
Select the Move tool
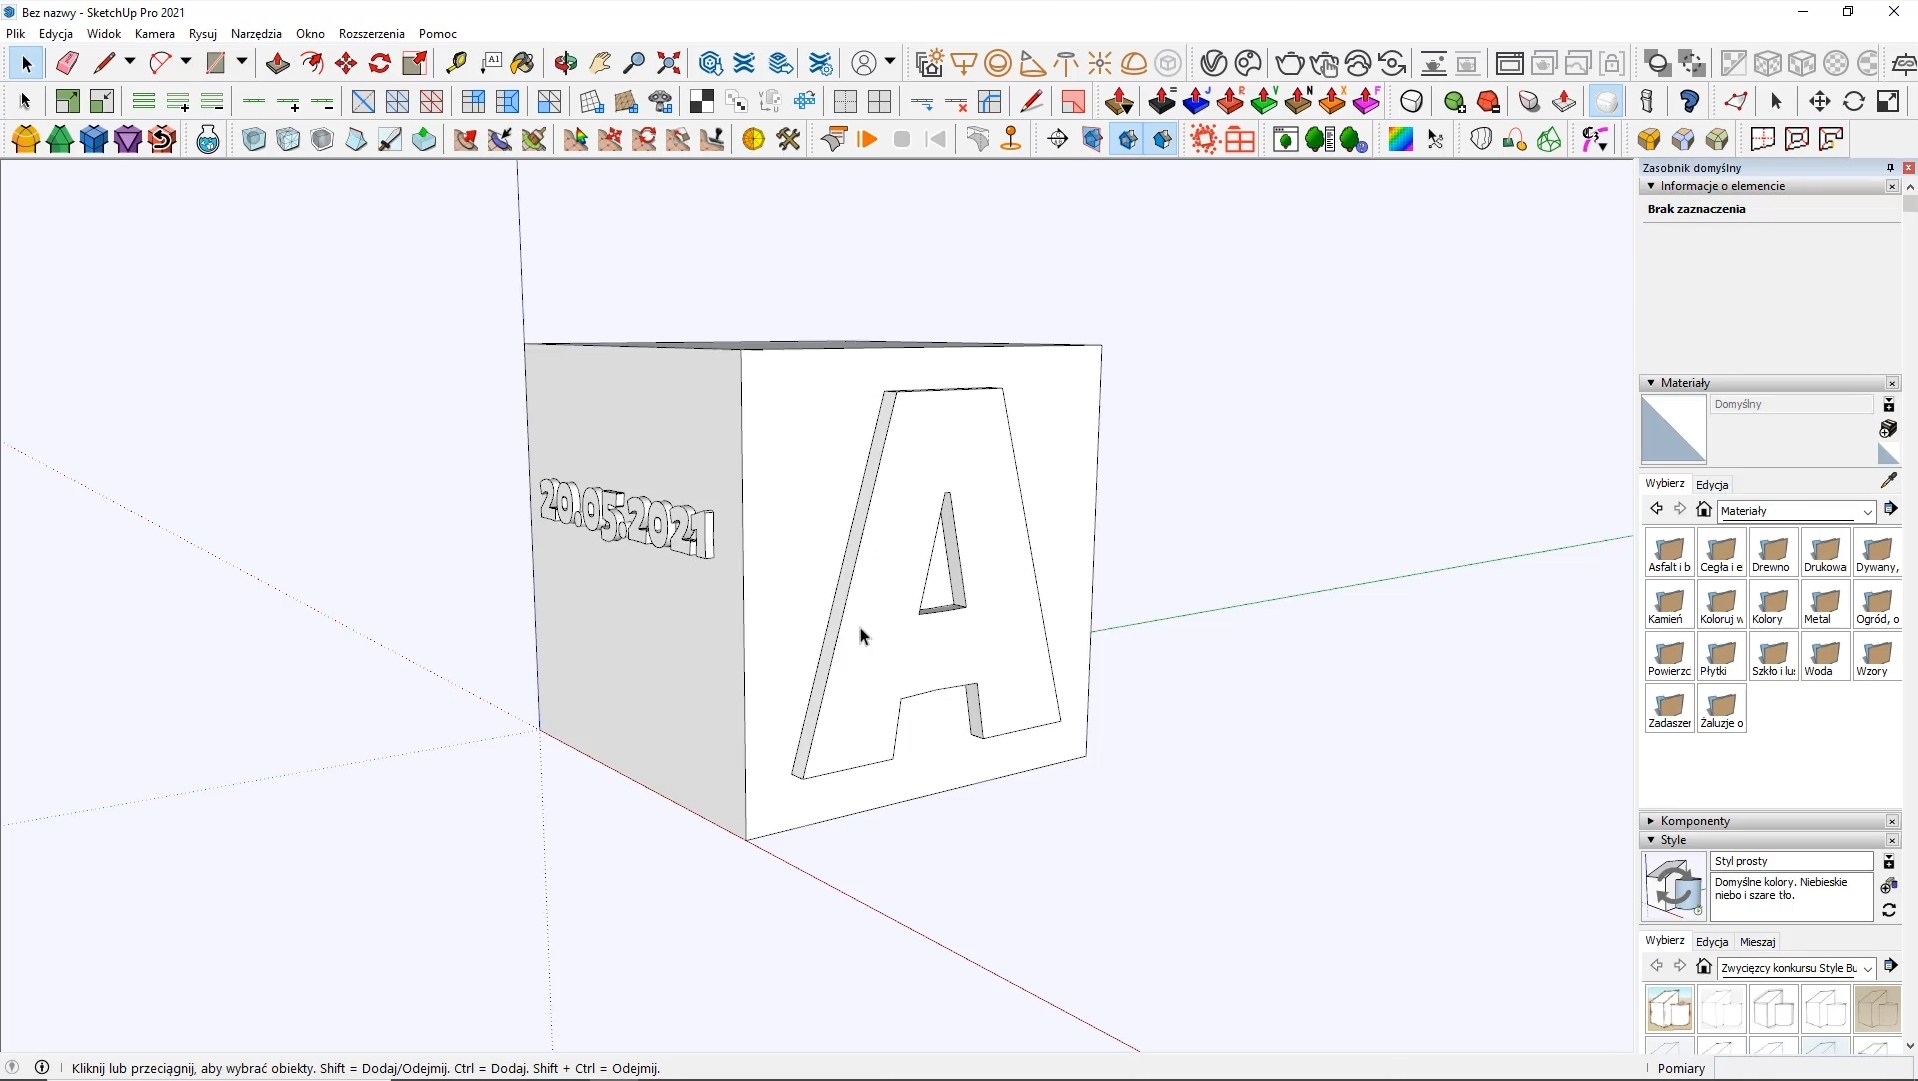tap(346, 63)
